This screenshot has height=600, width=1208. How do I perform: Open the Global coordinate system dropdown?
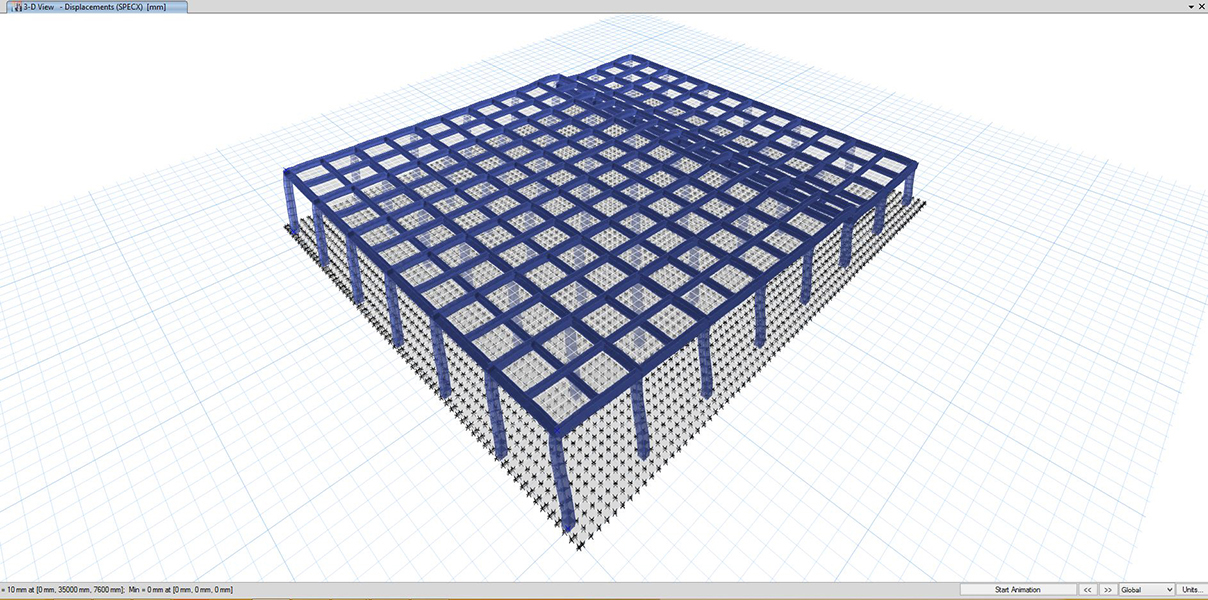click(x=1146, y=590)
